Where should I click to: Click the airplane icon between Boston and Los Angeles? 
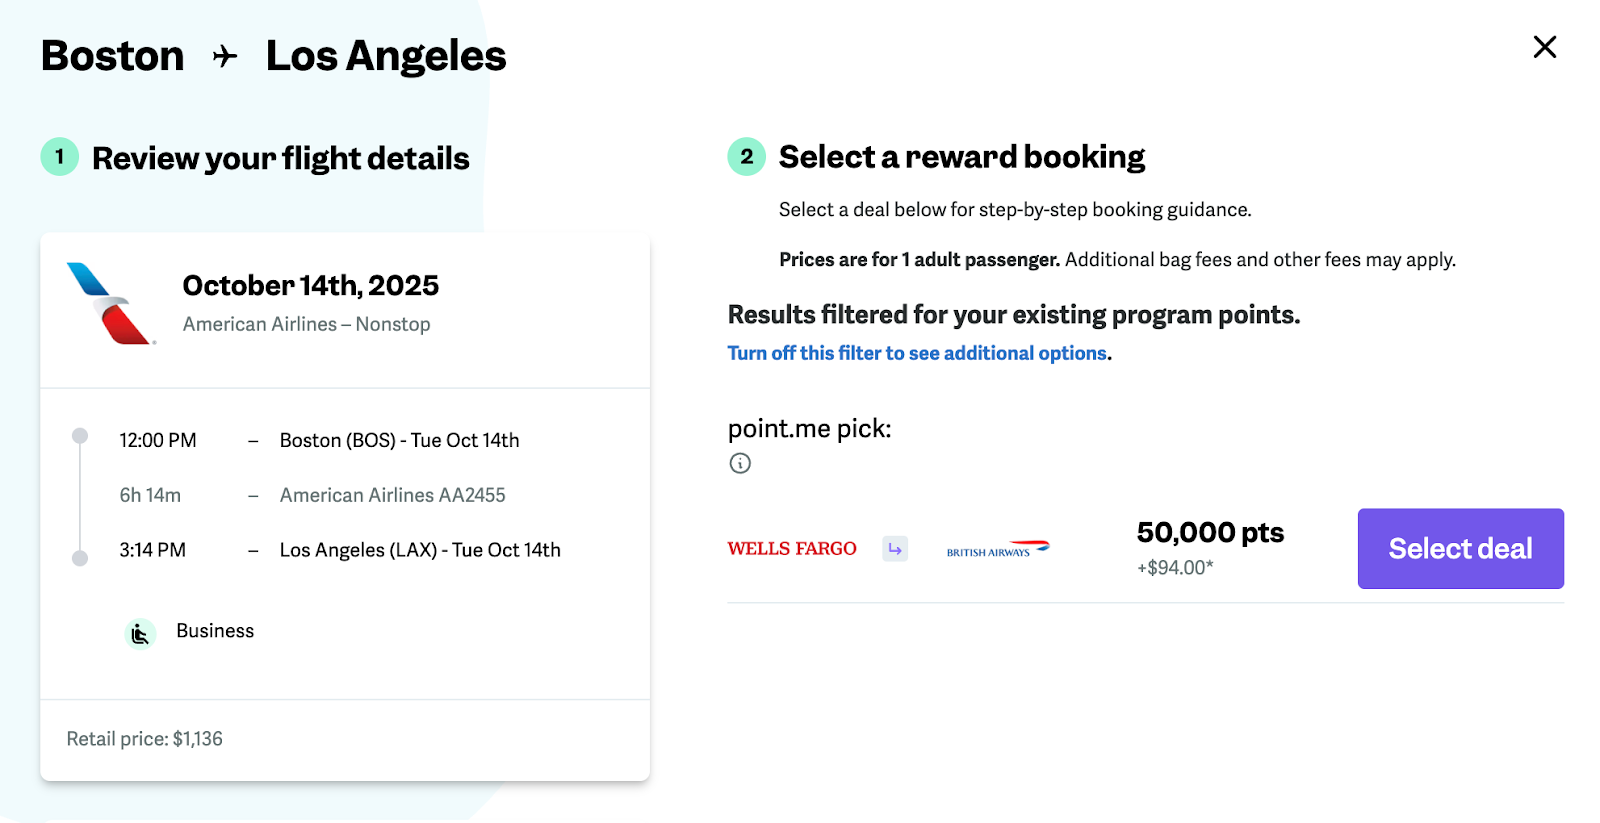pos(225,56)
